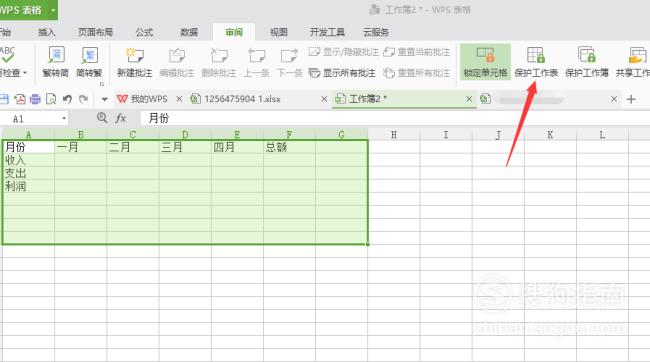Click cell containing 支出

click(x=28, y=173)
